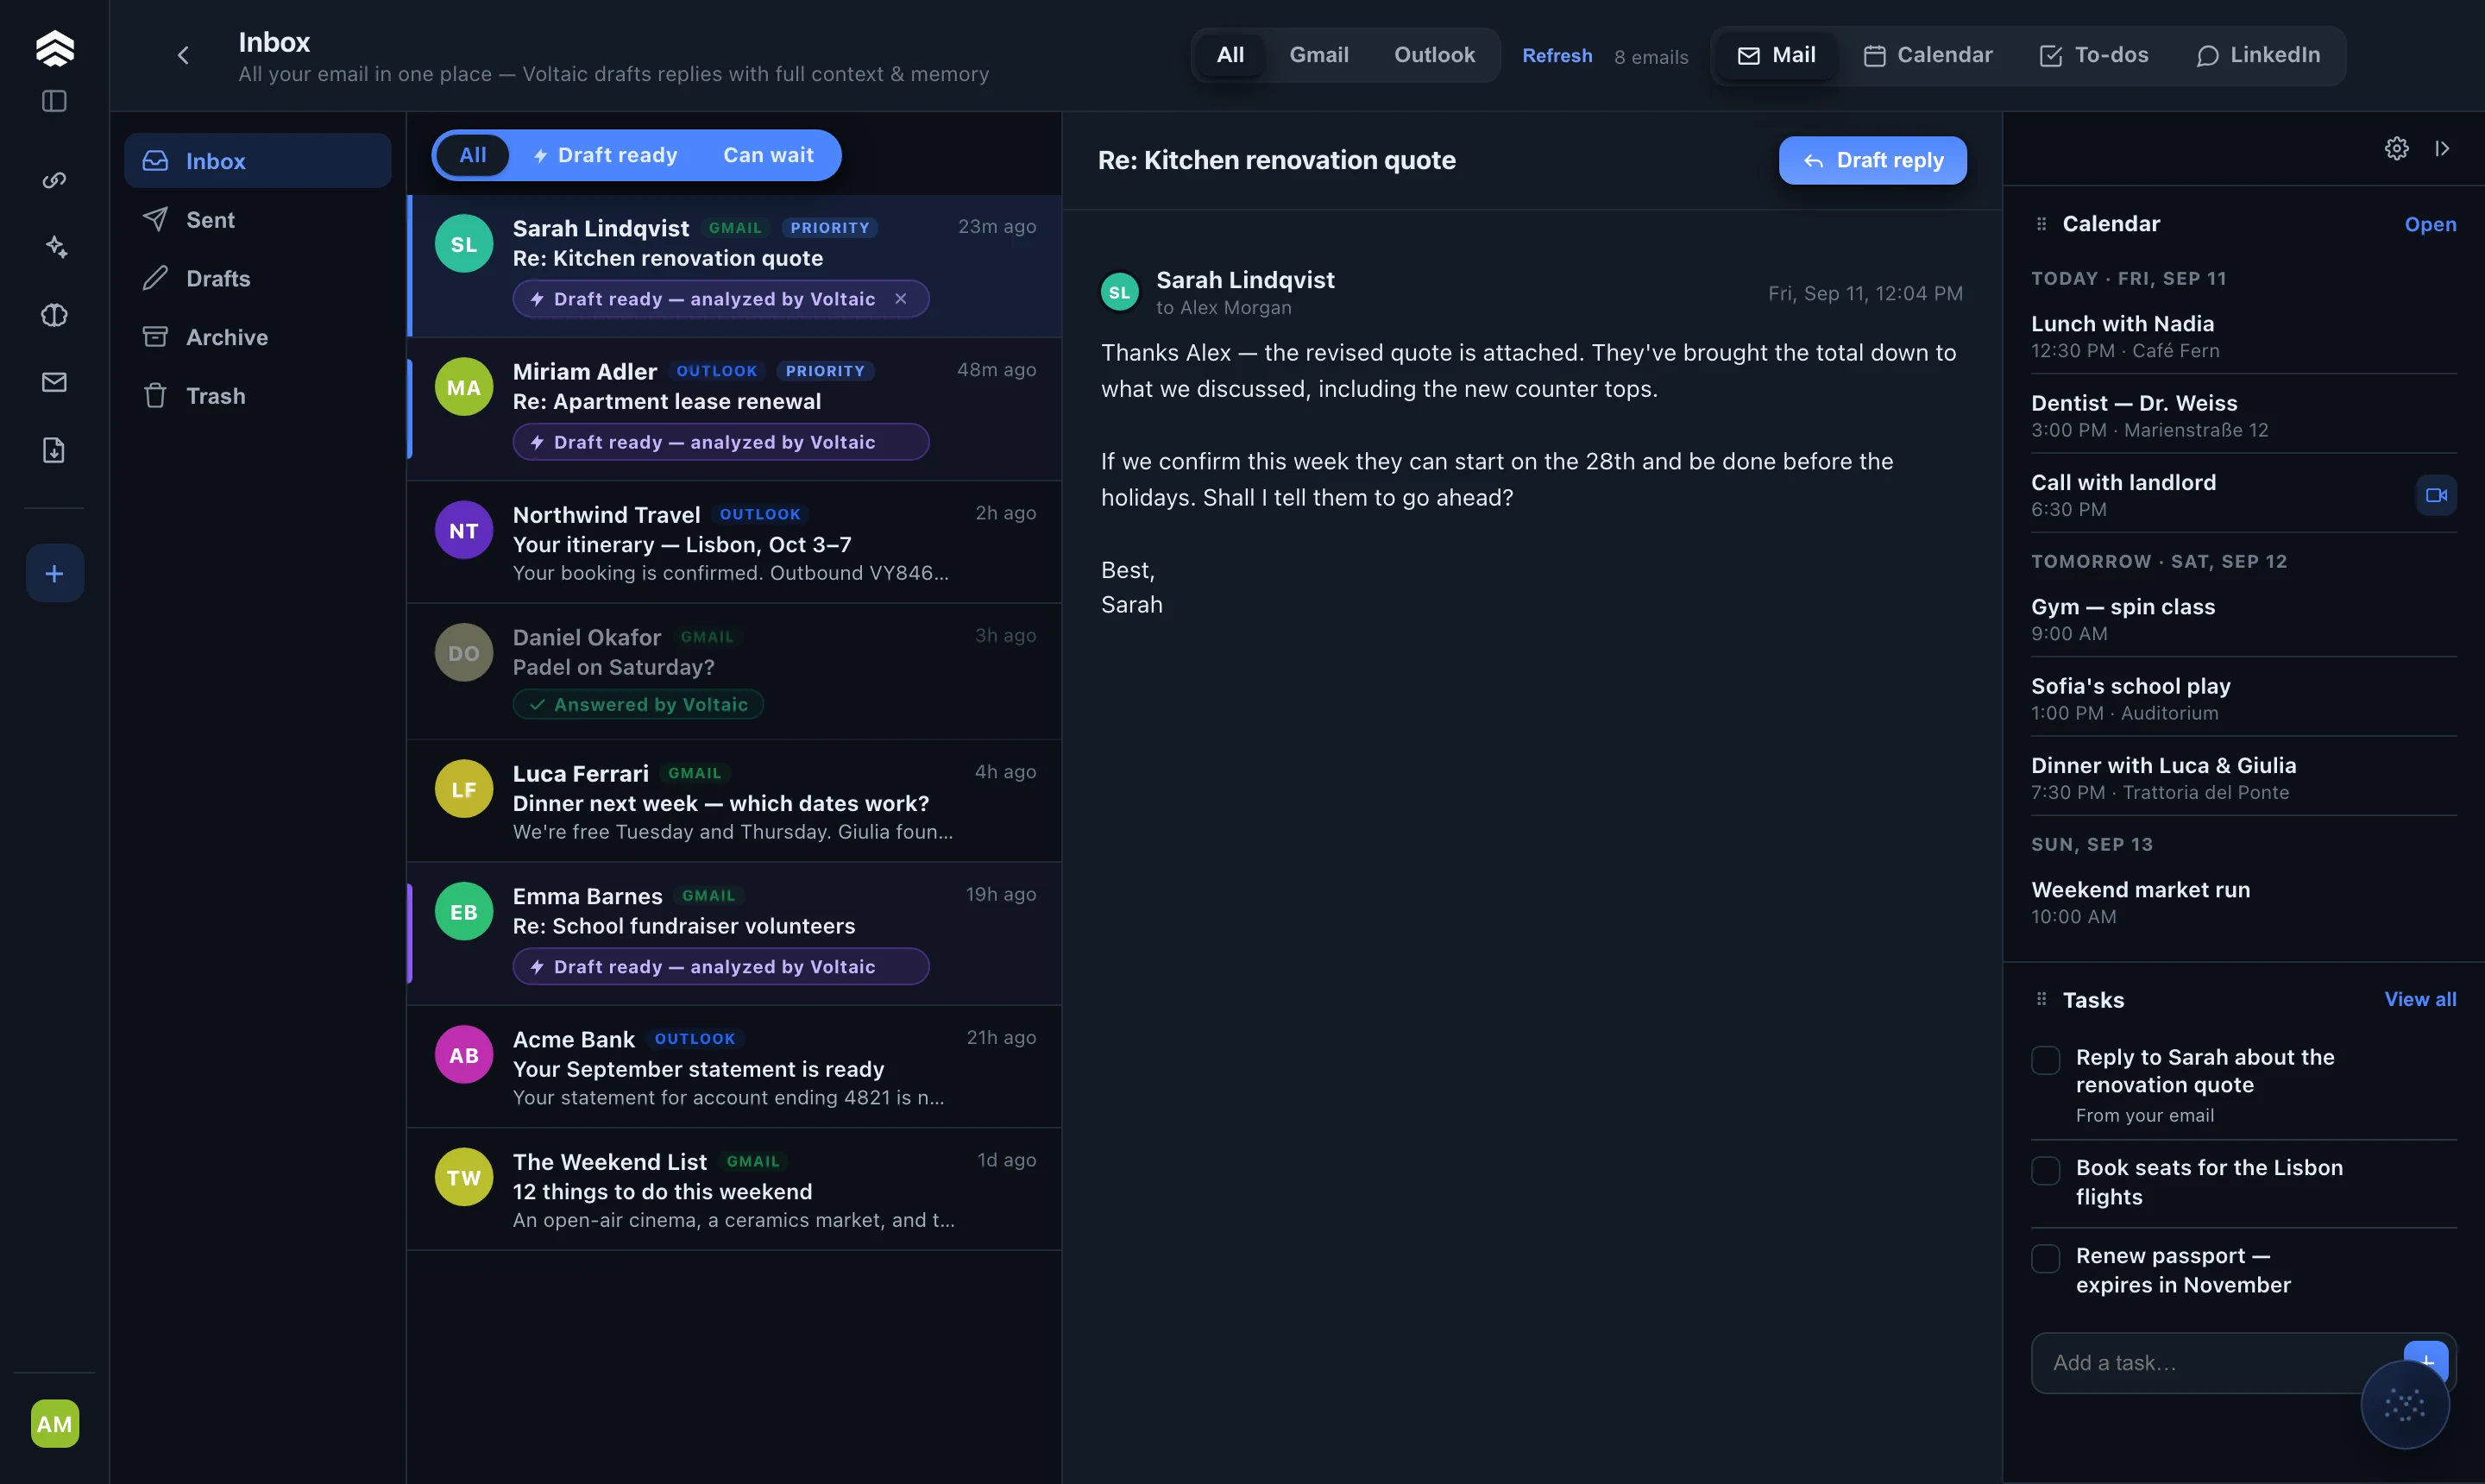The height and width of the screenshot is (1484, 2485).
Task: Open the Sent folder
Action: point(258,220)
